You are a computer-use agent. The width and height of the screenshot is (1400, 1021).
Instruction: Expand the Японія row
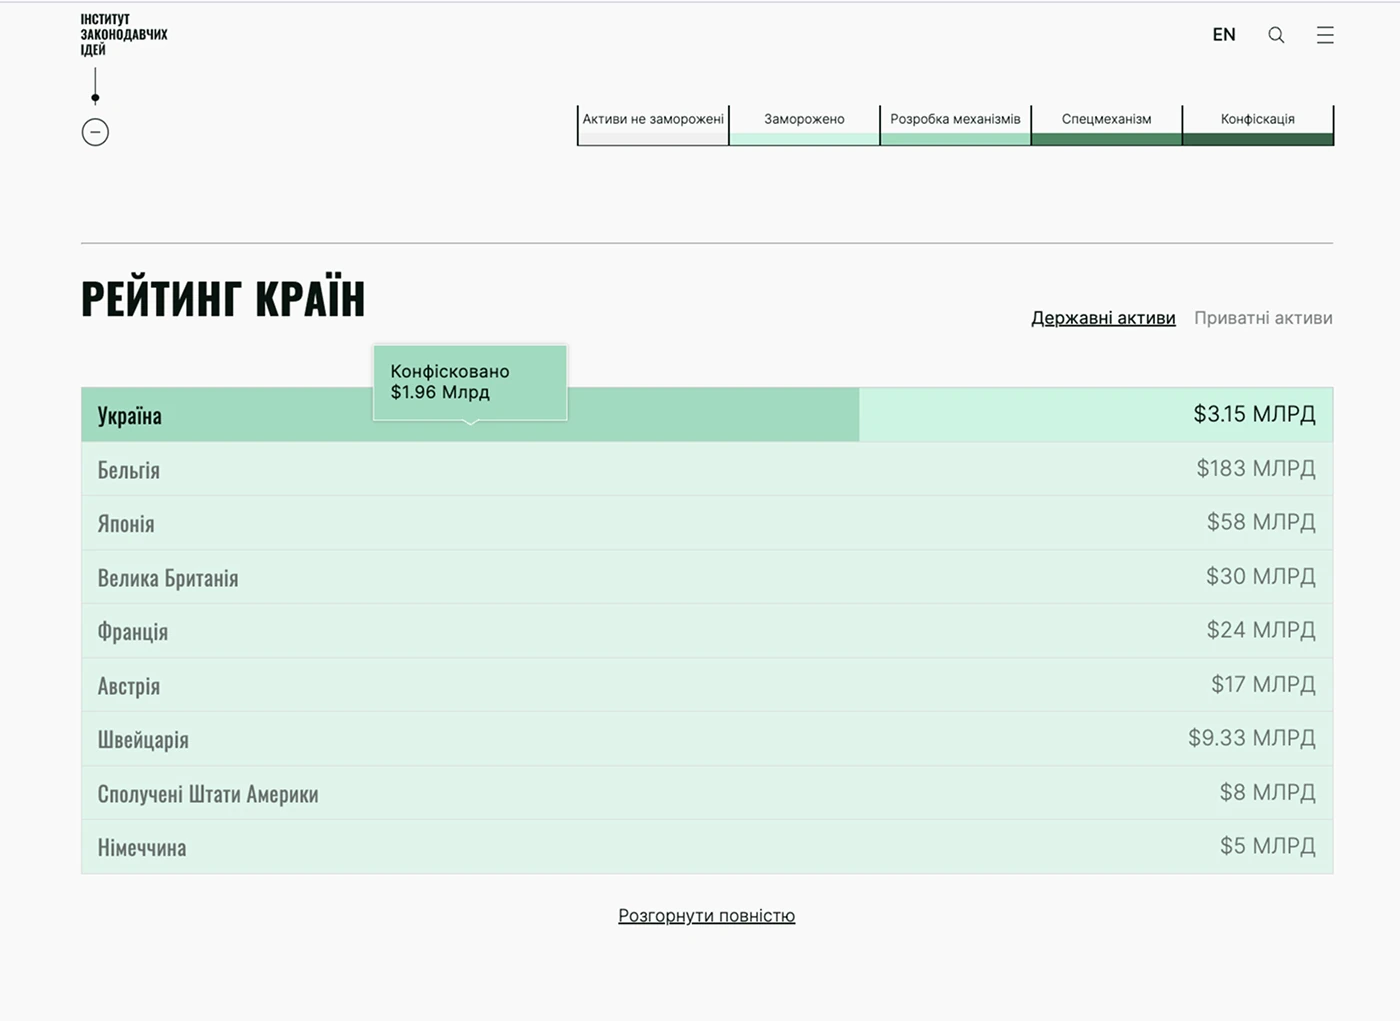pyautogui.click(x=706, y=523)
